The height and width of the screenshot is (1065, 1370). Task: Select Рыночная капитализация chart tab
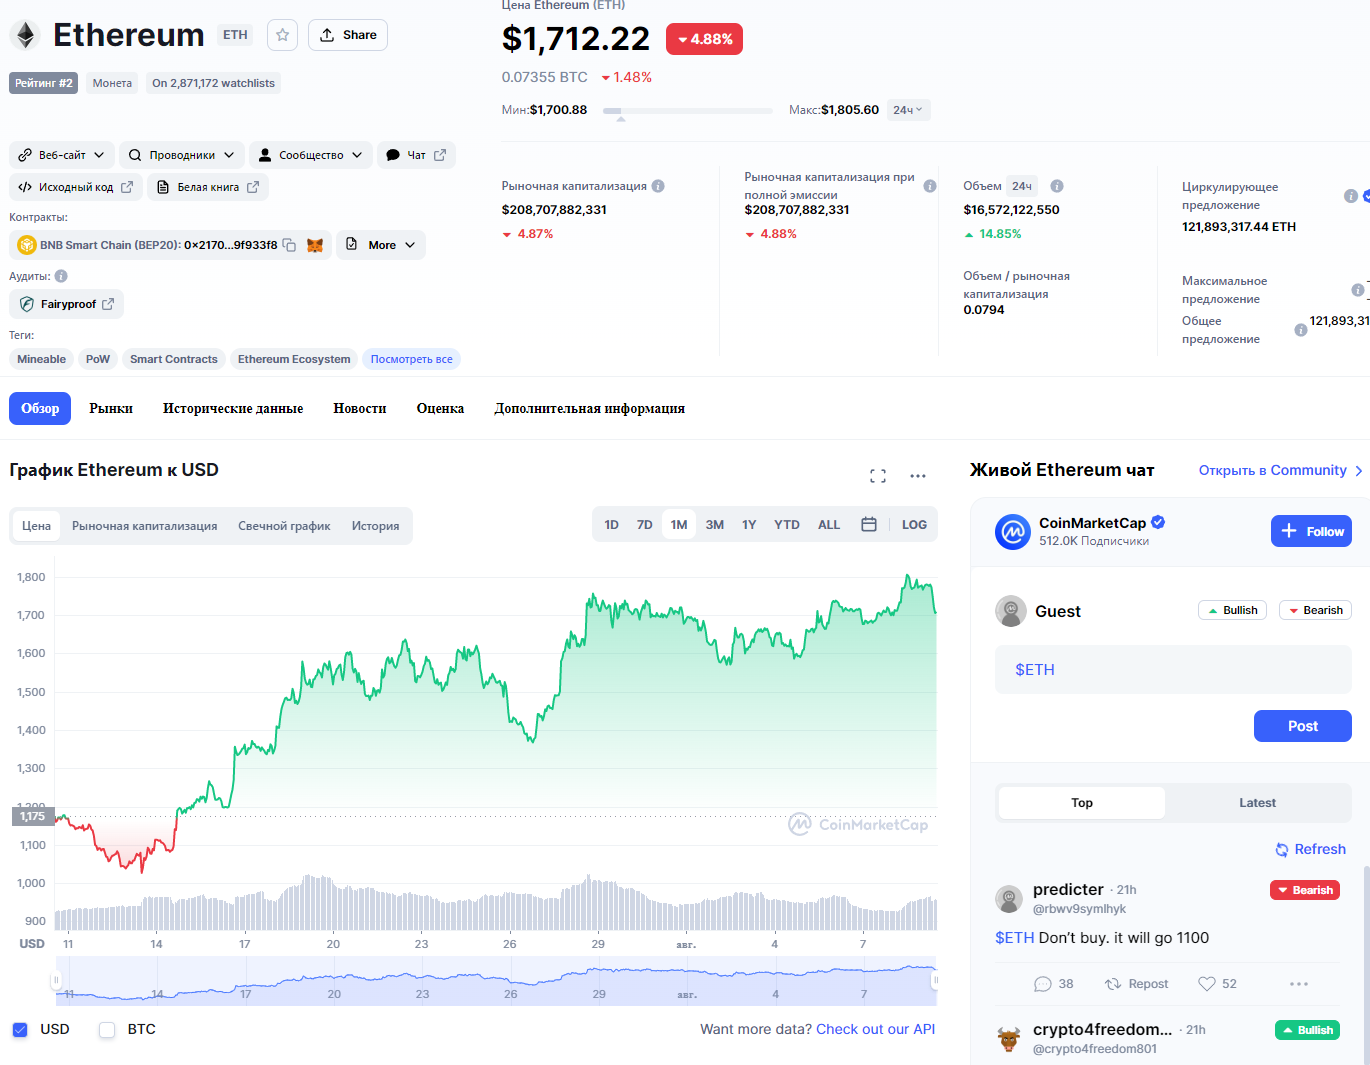click(x=145, y=526)
